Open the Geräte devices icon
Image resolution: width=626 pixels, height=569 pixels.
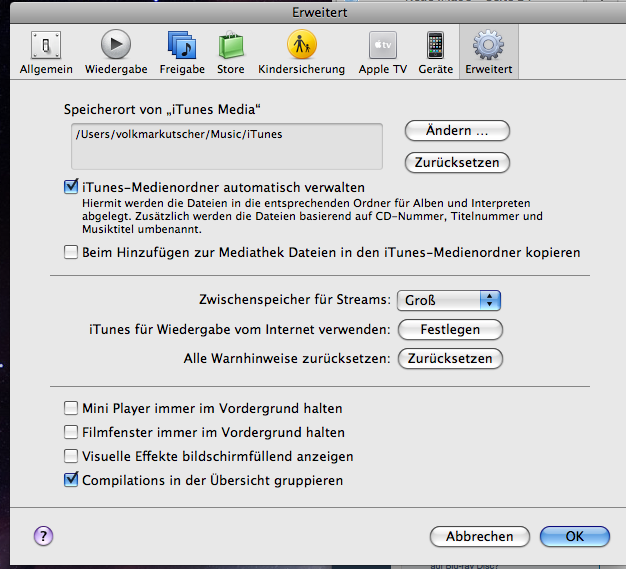436,45
